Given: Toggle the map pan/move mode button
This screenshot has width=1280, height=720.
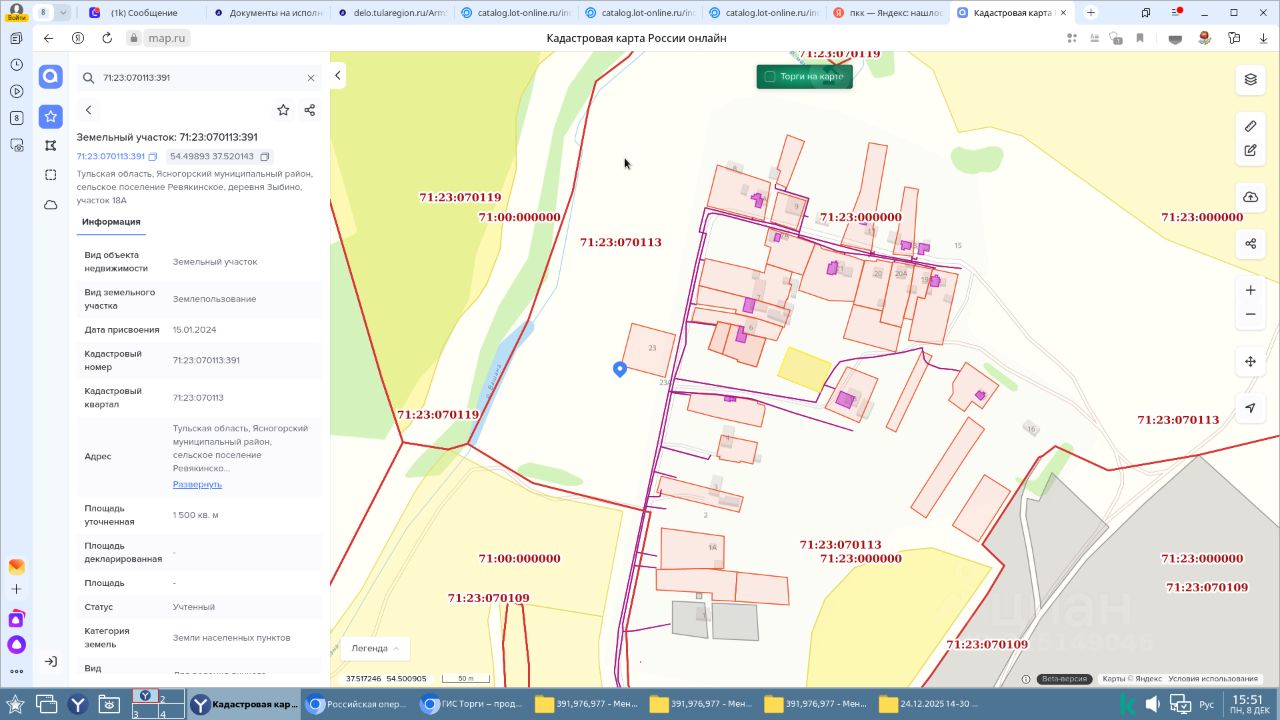Looking at the screenshot, I should coord(1250,361).
